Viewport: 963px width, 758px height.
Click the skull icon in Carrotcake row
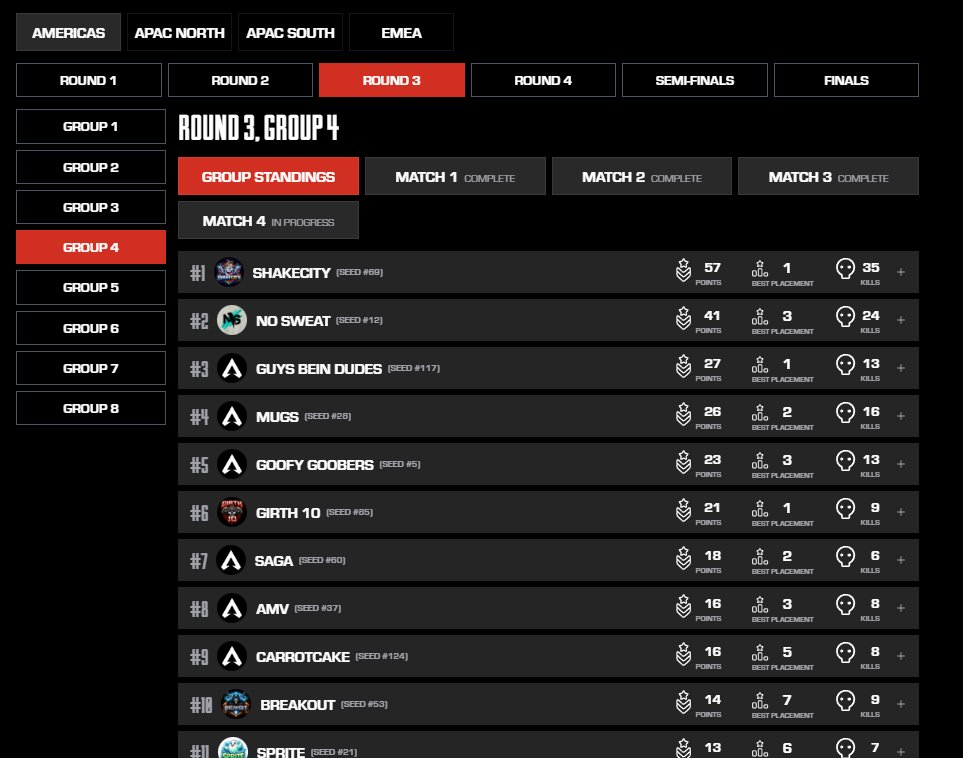coord(845,652)
